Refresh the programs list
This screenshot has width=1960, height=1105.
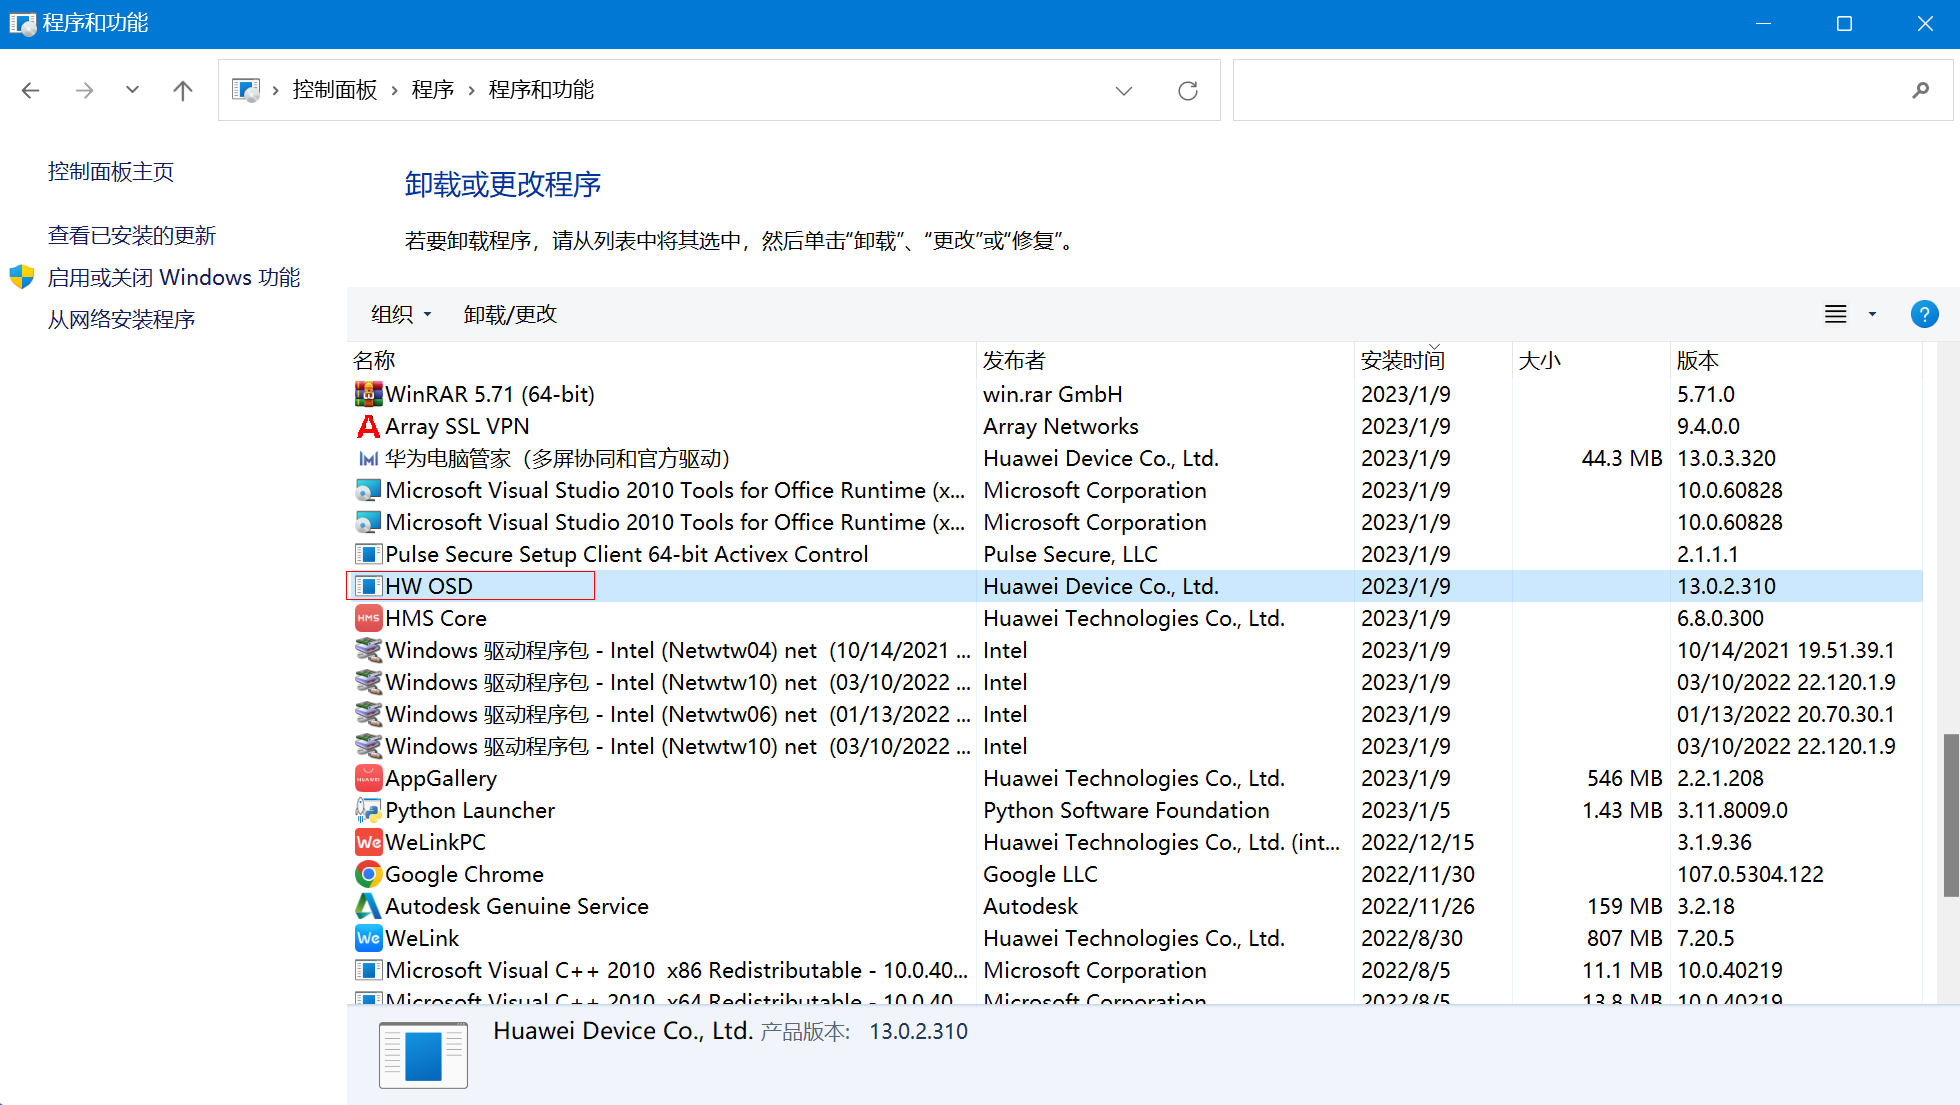click(x=1188, y=91)
